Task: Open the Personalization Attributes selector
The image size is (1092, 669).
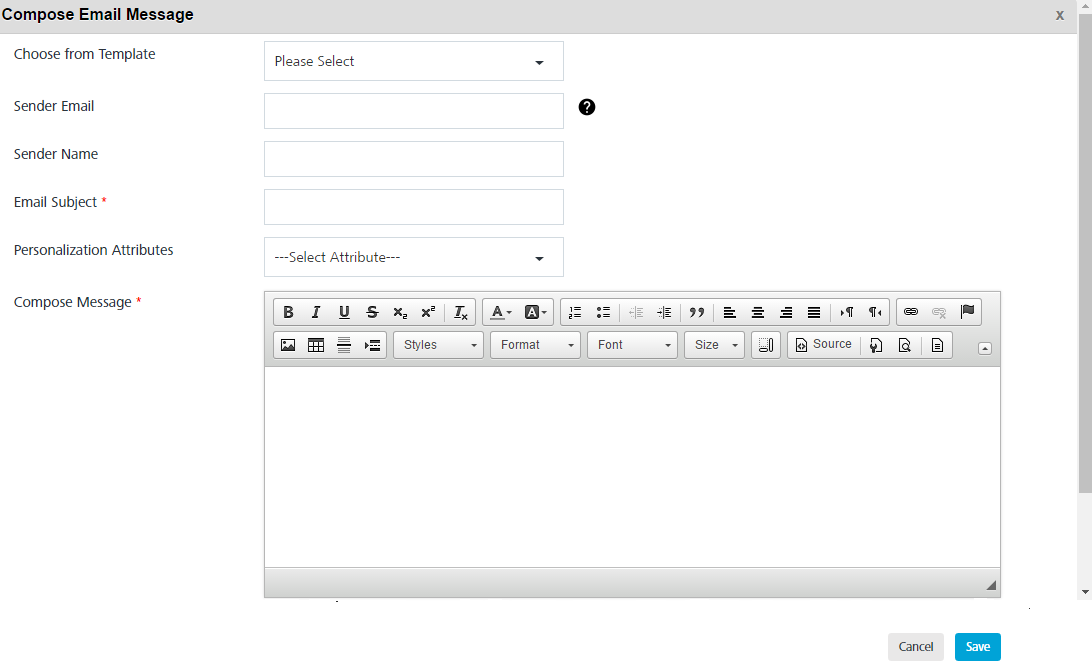Action: pyautogui.click(x=413, y=257)
